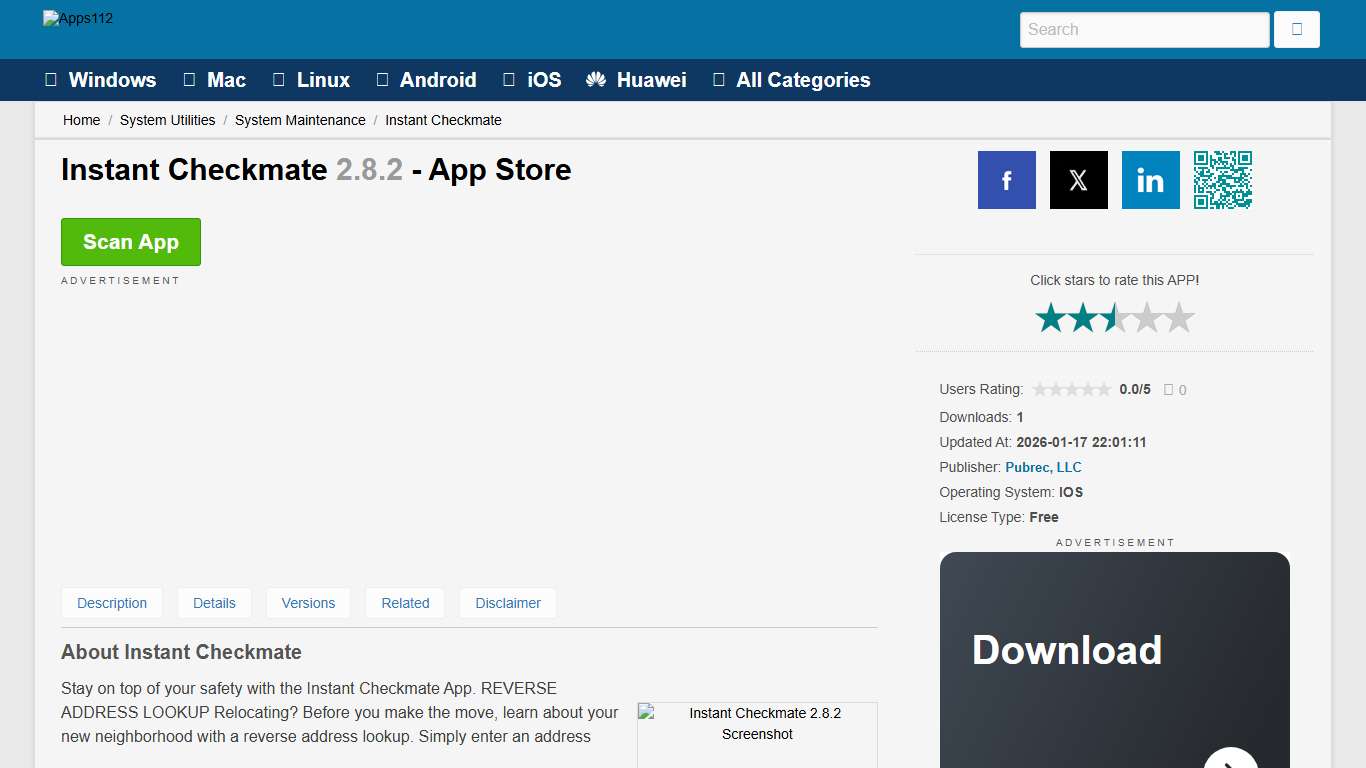Open the Pubrec, LLC publisher link
The width and height of the screenshot is (1366, 768).
click(1043, 467)
